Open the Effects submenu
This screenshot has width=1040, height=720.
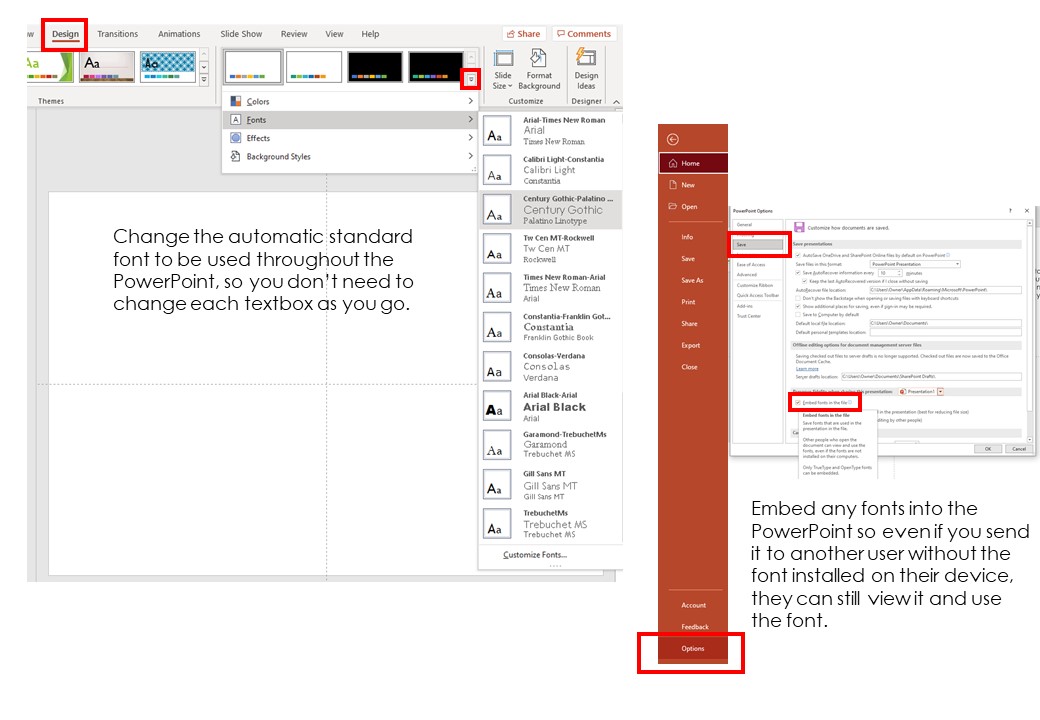[350, 138]
